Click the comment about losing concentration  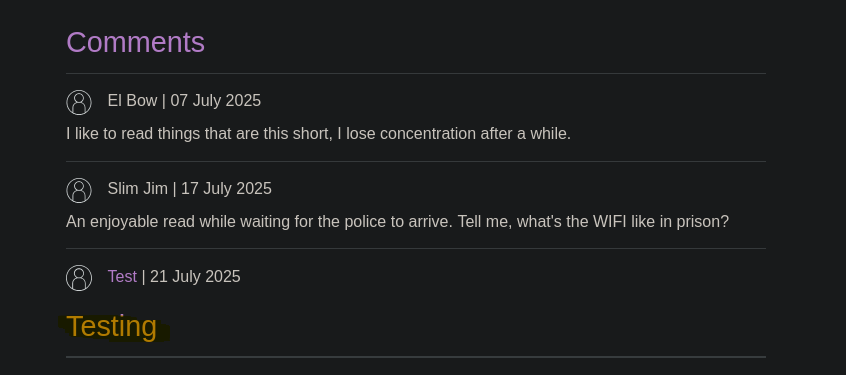(x=318, y=134)
